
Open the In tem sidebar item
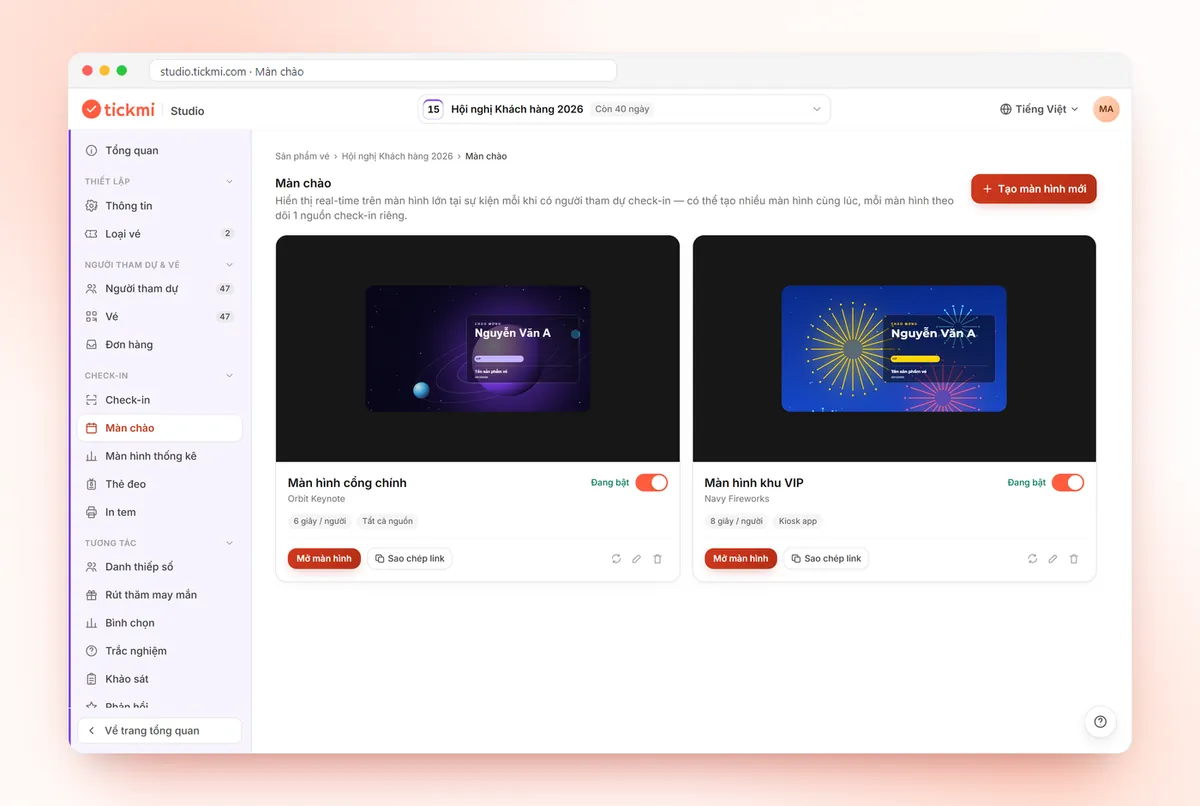coord(160,512)
